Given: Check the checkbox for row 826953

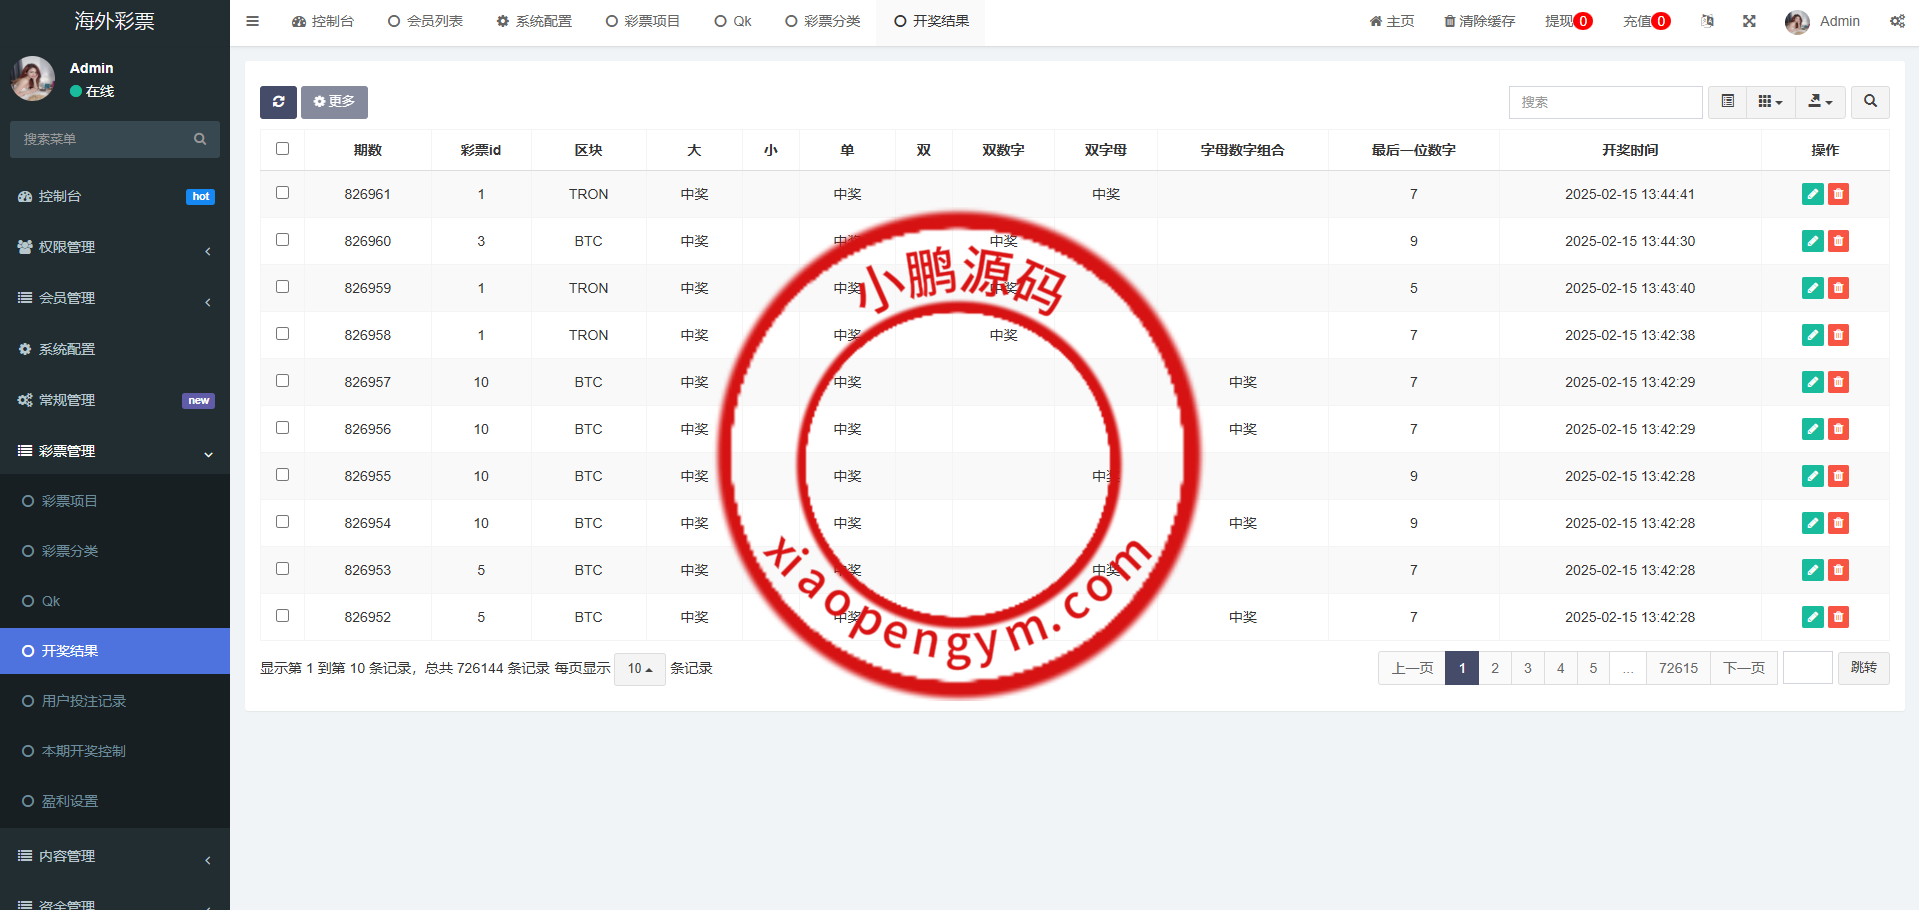Looking at the screenshot, I should point(282,568).
